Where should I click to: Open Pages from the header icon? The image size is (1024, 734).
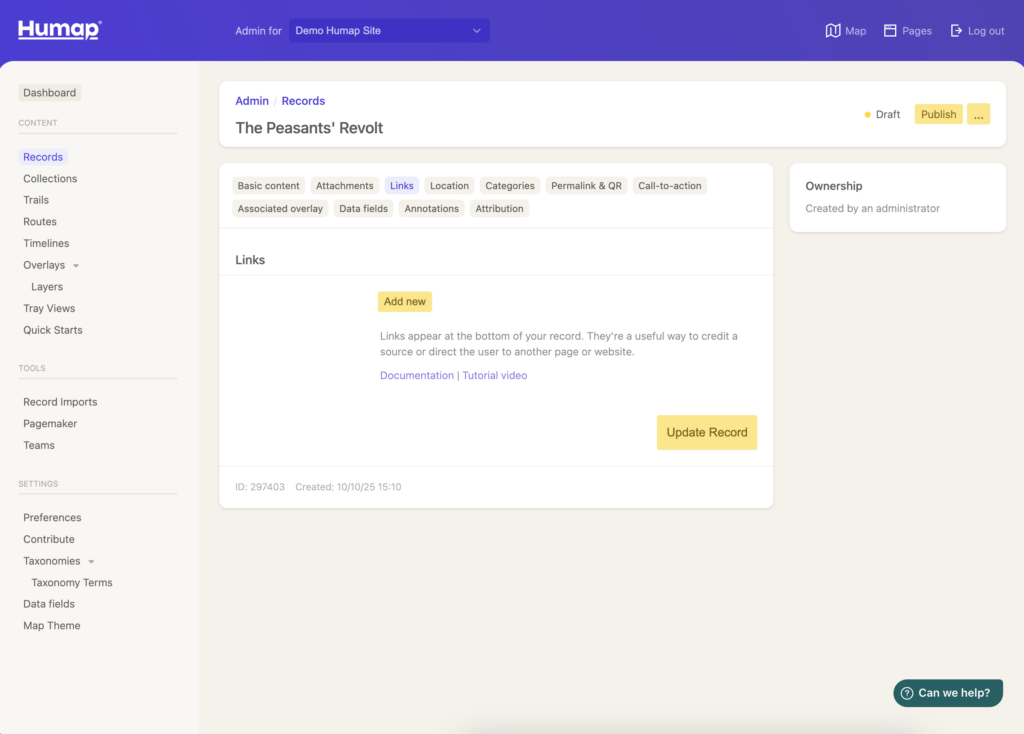890,31
